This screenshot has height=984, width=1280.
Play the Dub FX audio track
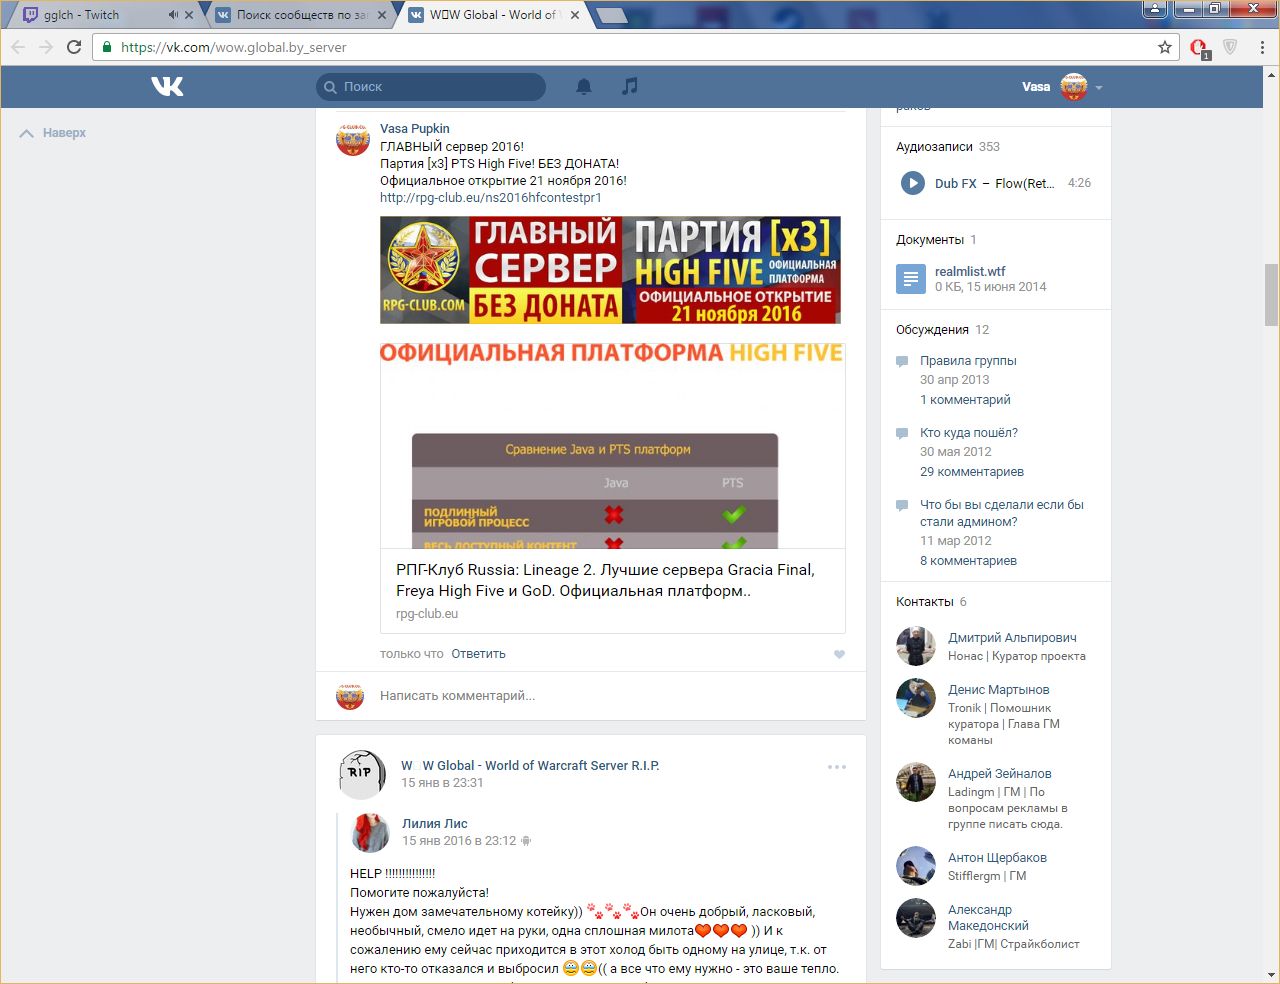[x=912, y=183]
